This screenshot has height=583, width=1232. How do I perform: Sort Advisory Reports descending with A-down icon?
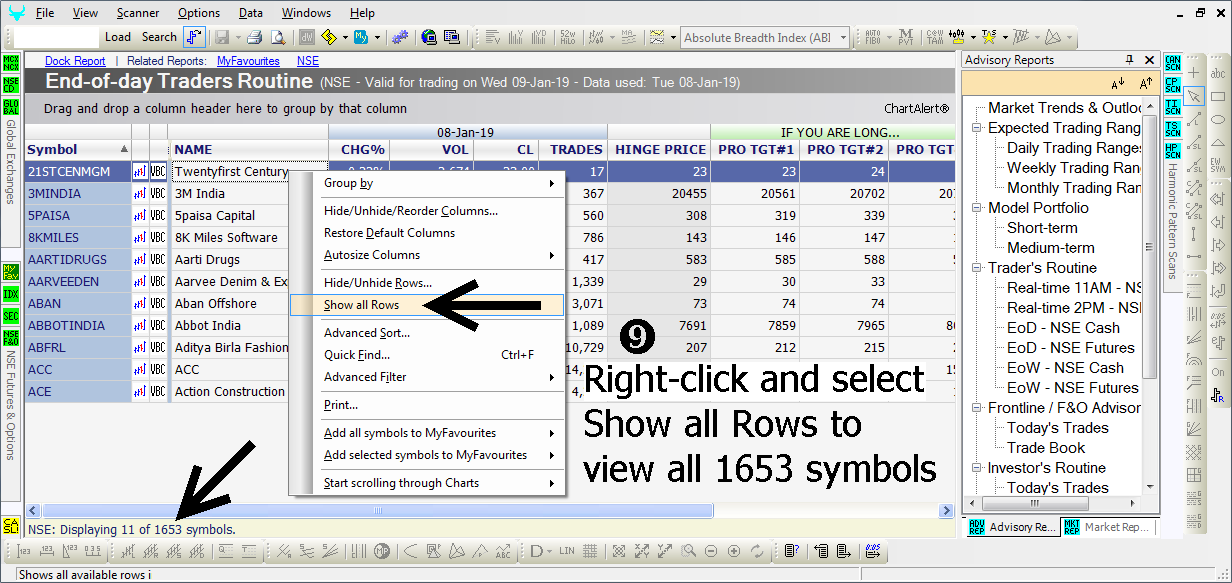(x=1118, y=83)
